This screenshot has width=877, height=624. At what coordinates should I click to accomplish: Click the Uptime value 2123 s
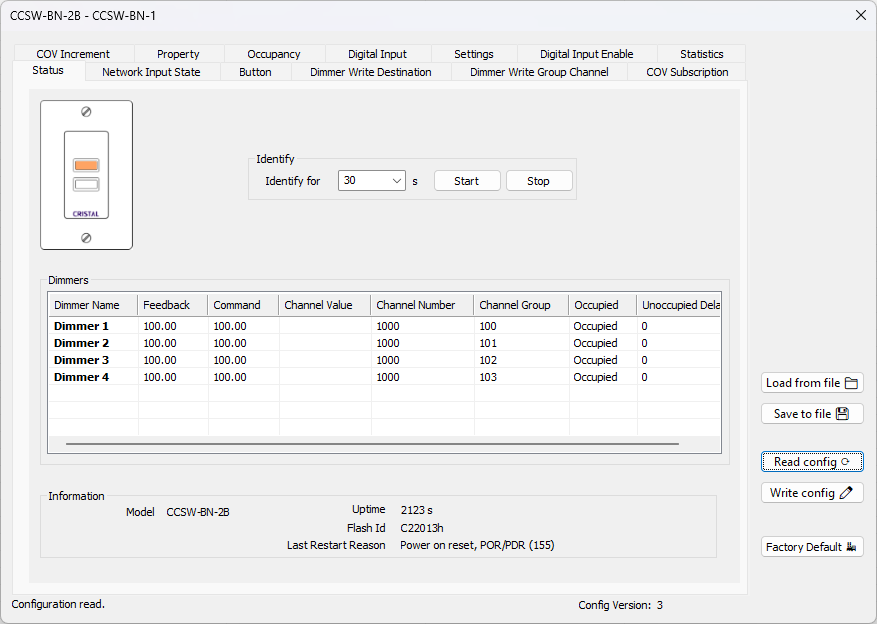(417, 510)
